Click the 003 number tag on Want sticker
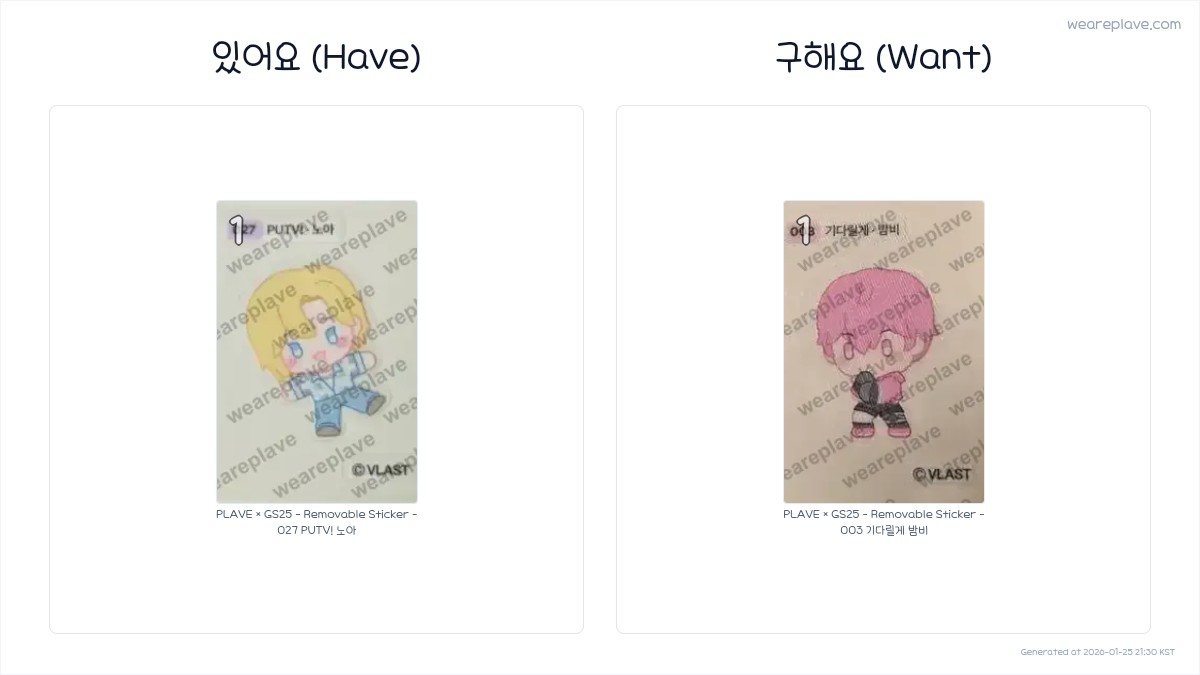1200x675 pixels. point(805,230)
